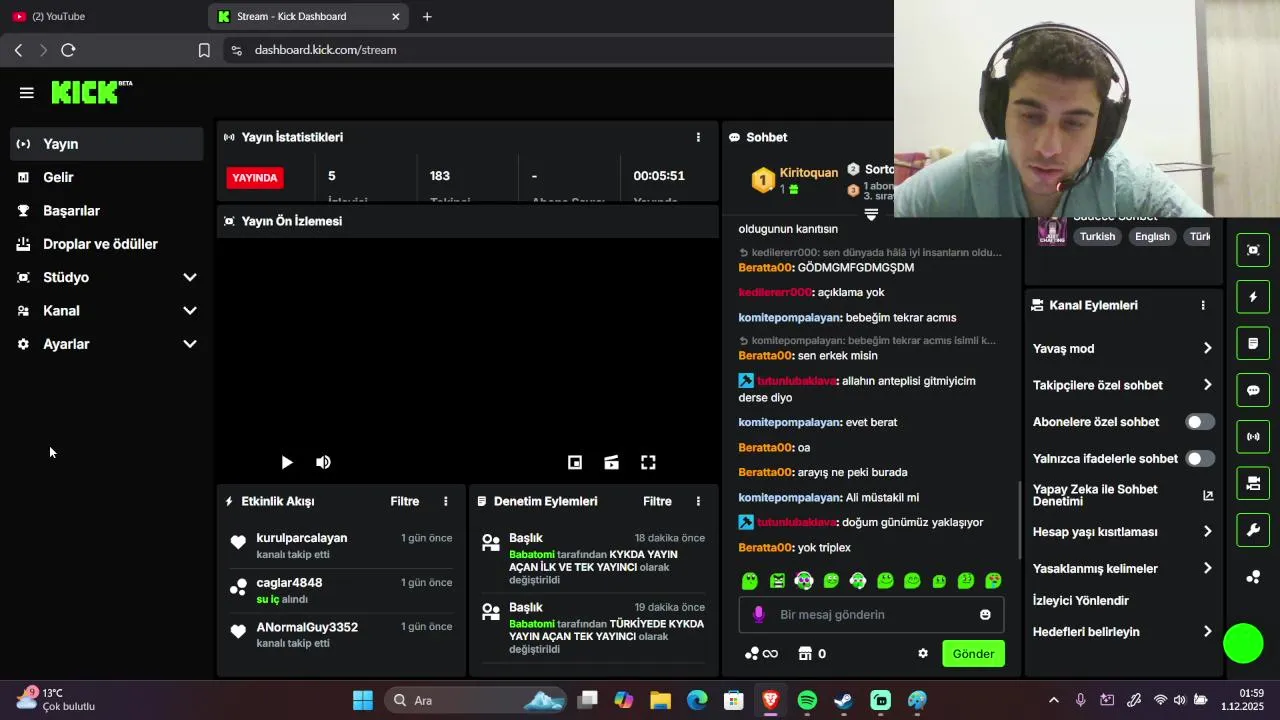Switch to the YouTube browser tab
This screenshot has width=1280, height=720.
pos(102,16)
